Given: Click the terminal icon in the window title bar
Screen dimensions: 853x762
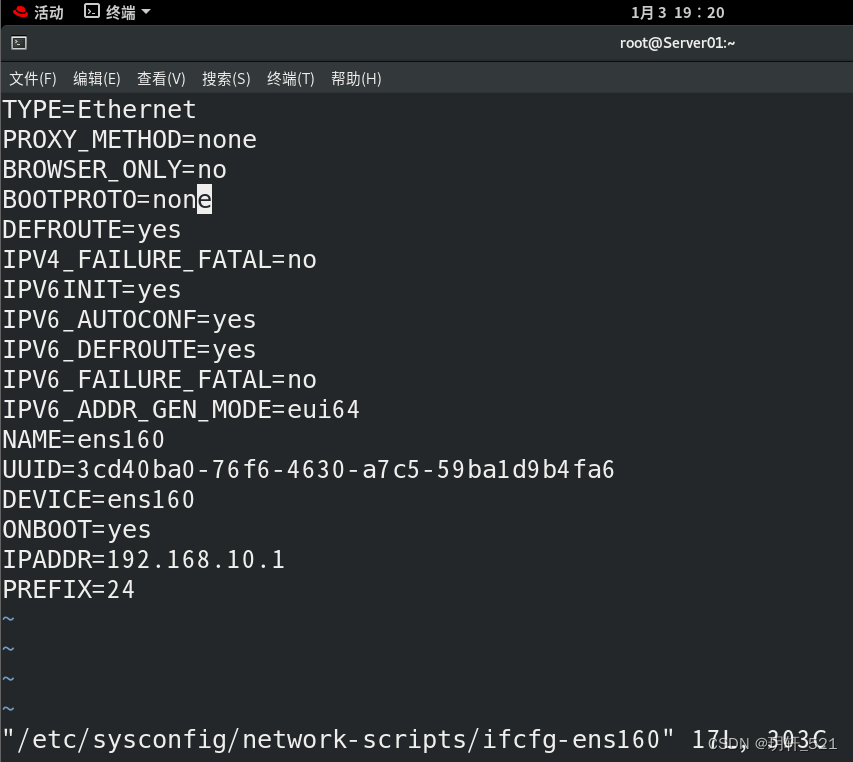Looking at the screenshot, I should point(19,43).
